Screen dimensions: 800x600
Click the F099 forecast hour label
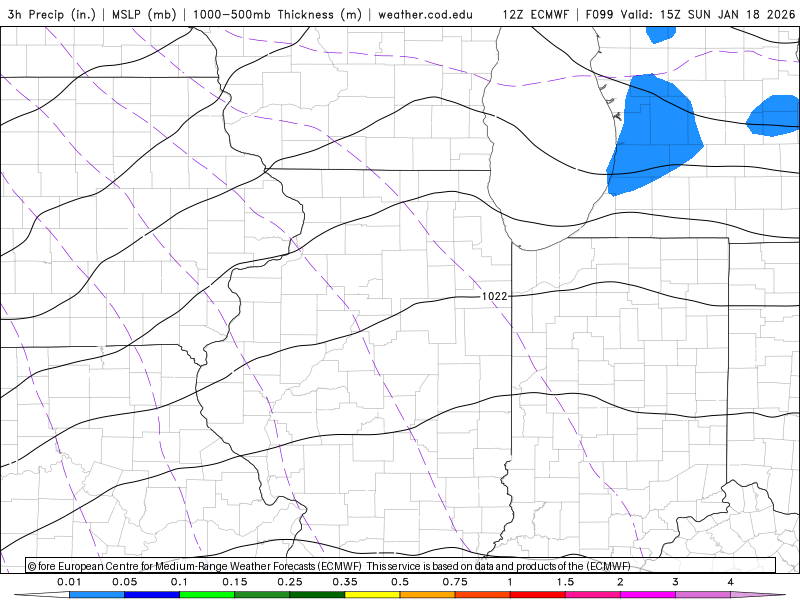[600, 14]
